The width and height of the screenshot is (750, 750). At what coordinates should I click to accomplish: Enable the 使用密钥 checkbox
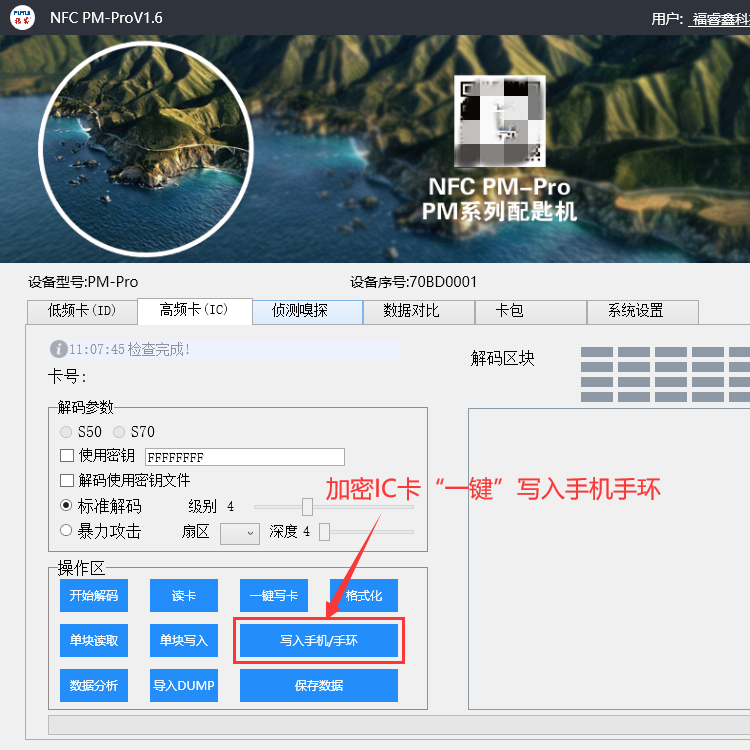pyautogui.click(x=67, y=456)
